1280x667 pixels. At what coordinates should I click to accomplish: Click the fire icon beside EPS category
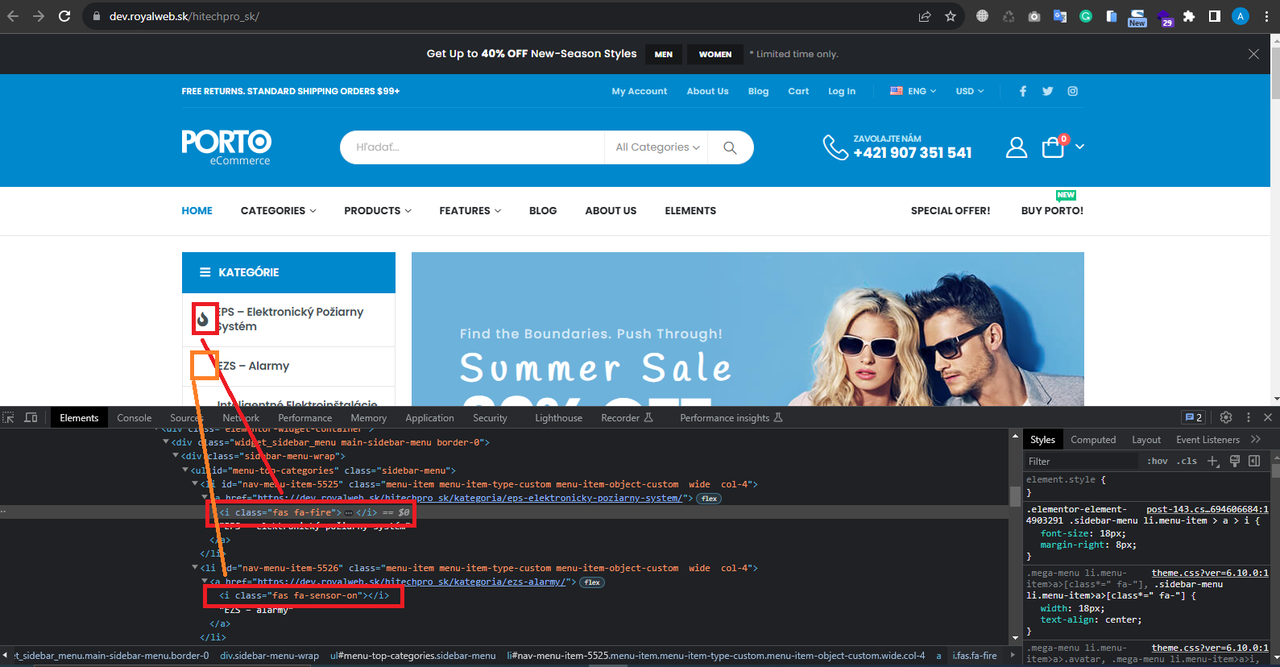204,319
